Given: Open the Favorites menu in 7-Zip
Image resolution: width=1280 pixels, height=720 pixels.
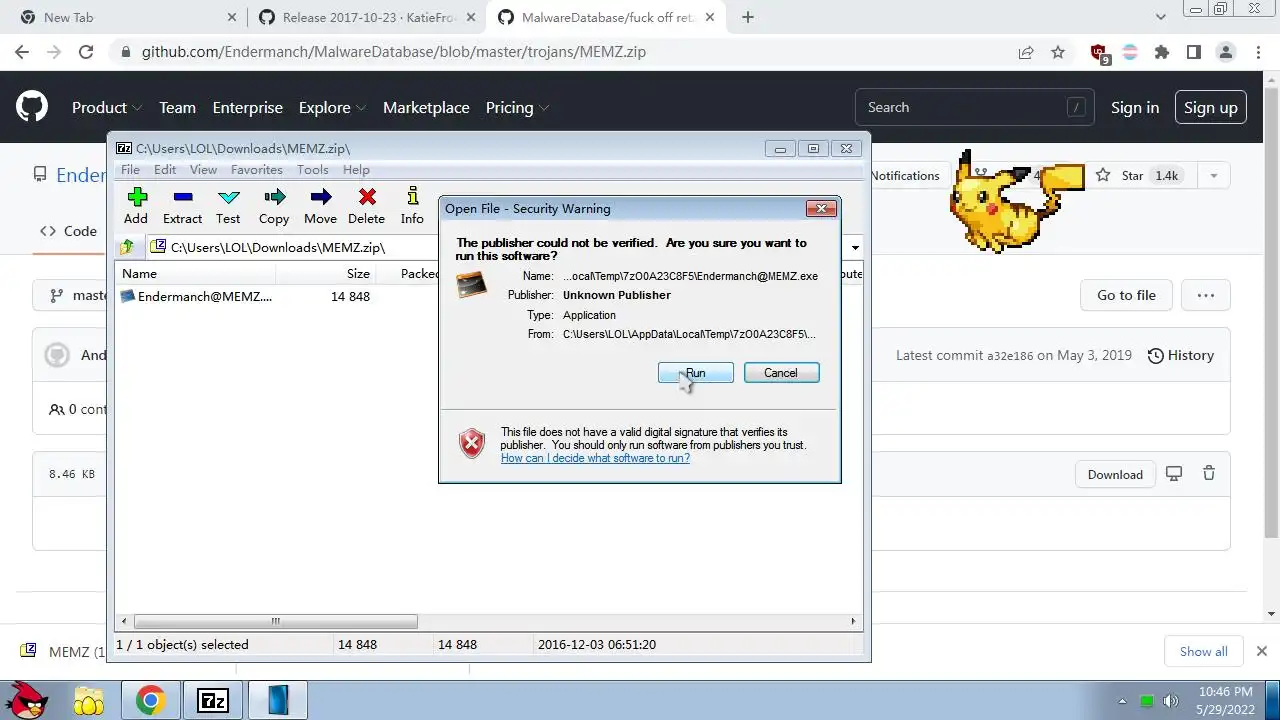Looking at the screenshot, I should [257, 170].
